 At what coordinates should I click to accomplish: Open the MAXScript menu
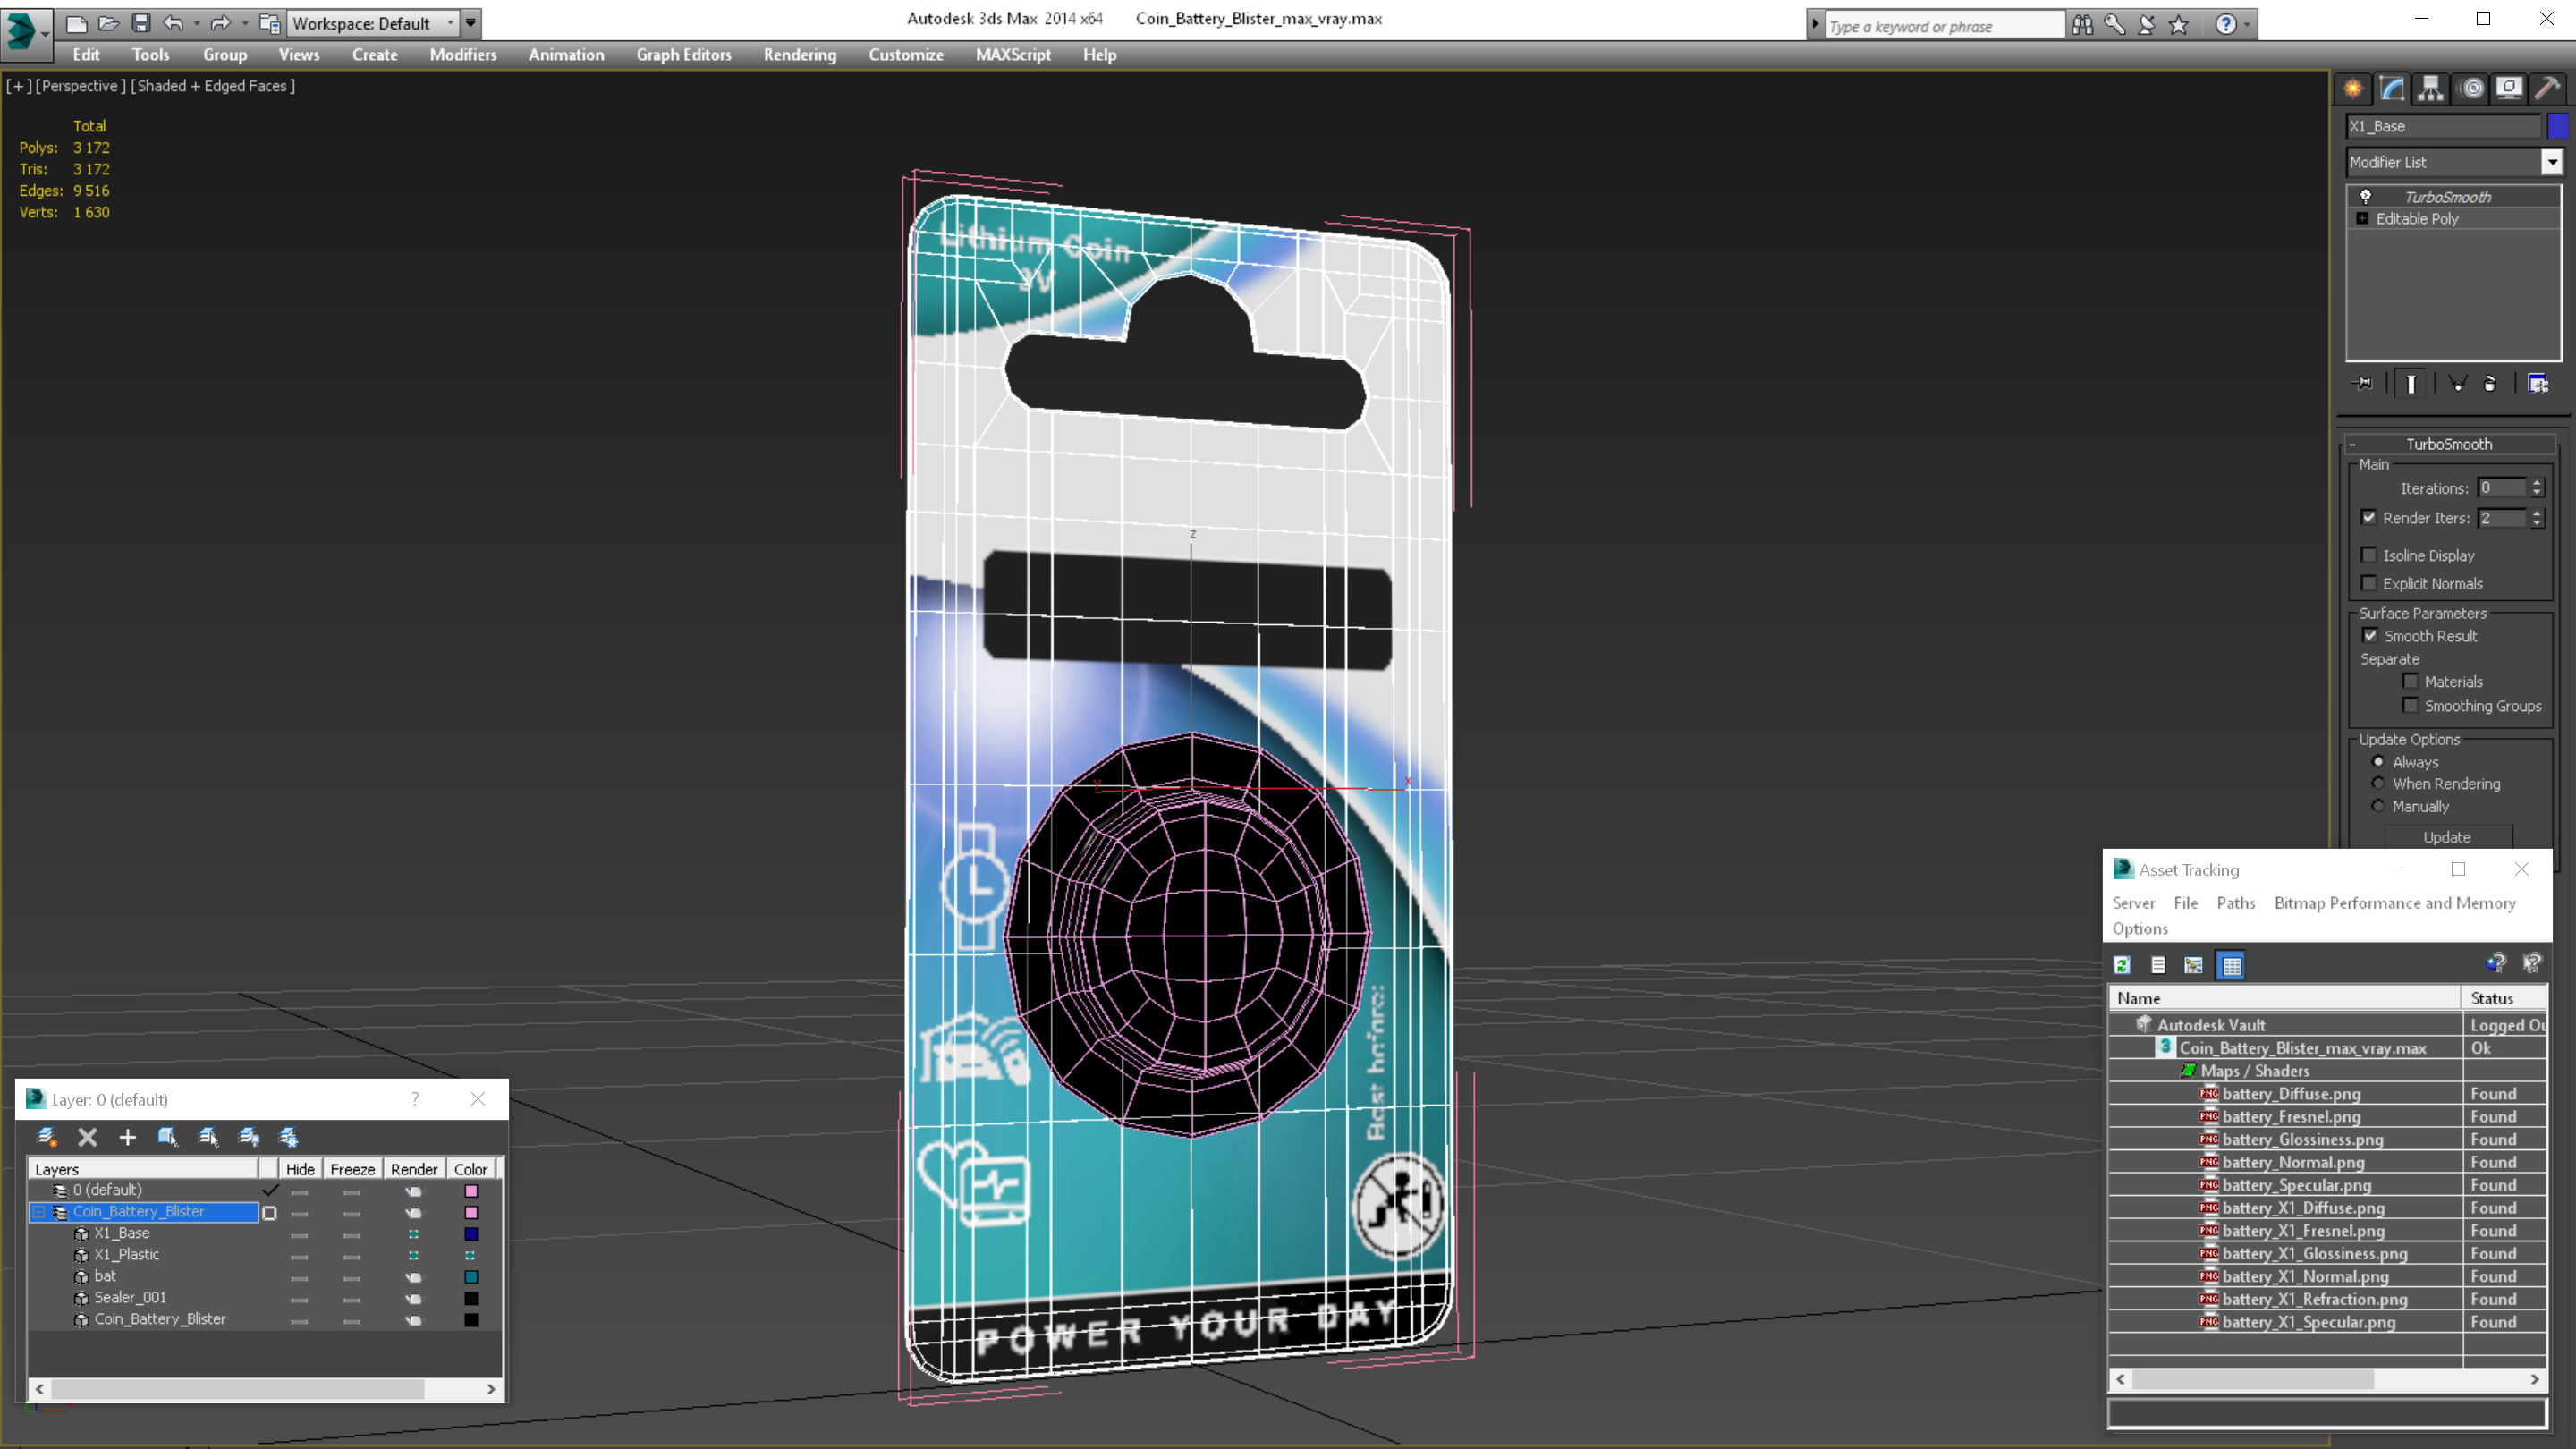[x=1013, y=55]
